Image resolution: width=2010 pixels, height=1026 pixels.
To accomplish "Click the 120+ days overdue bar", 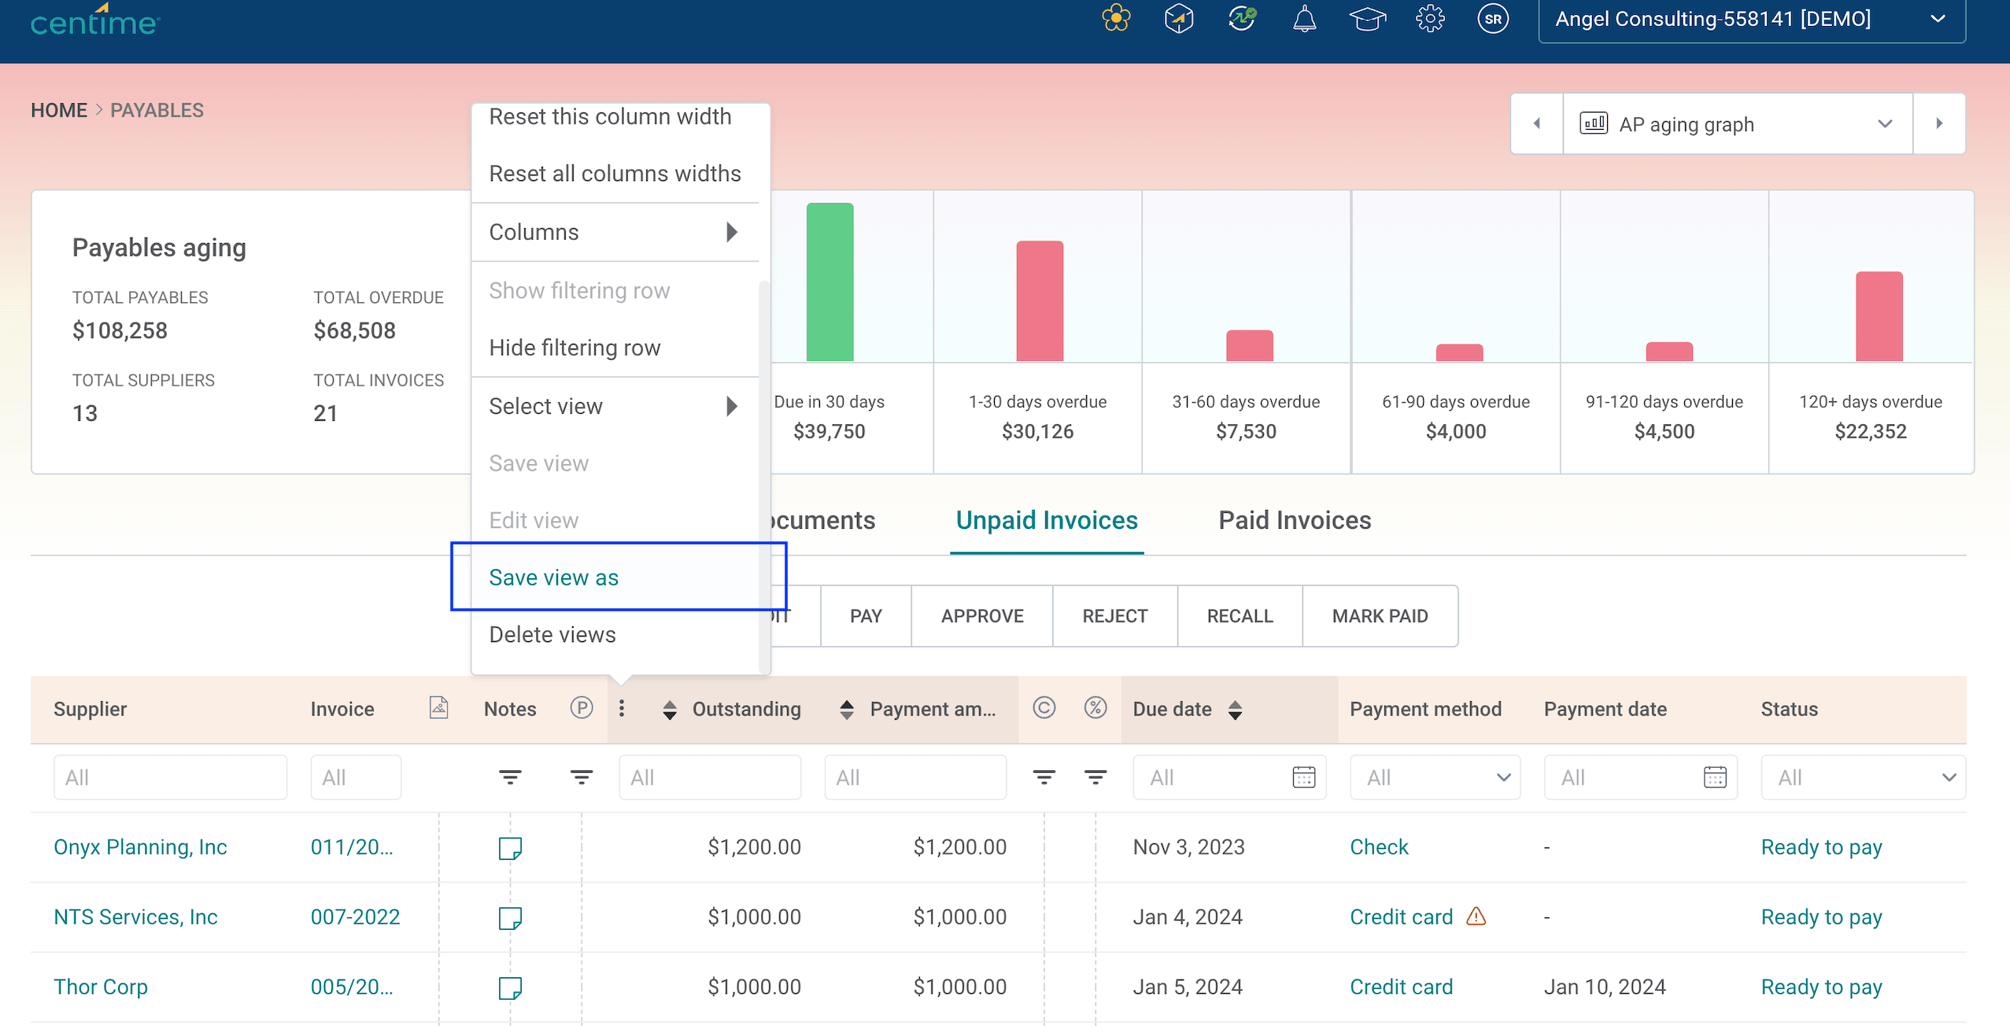I will (x=1879, y=316).
